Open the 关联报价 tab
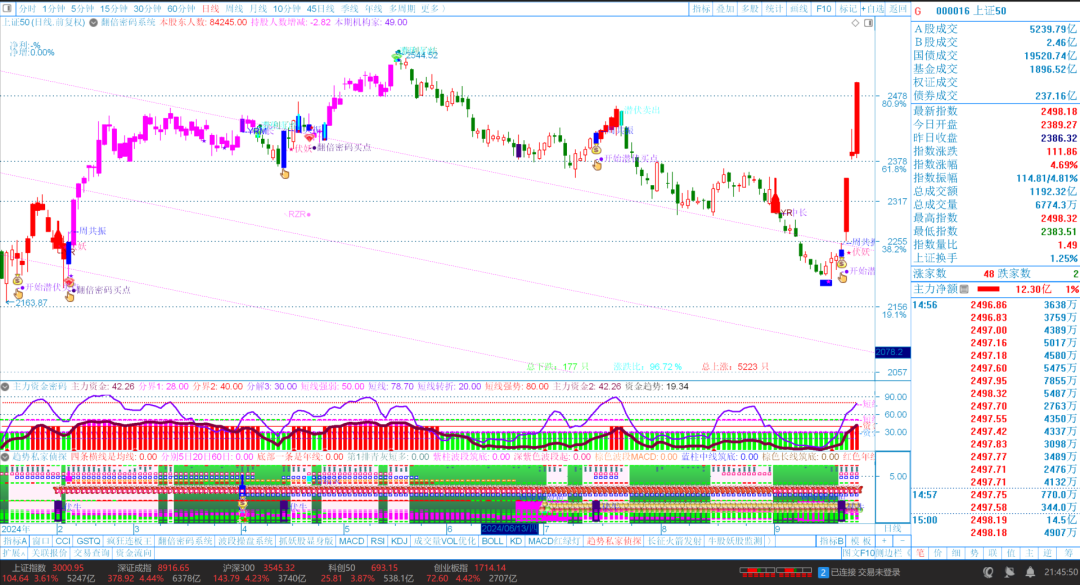Image resolution: width=1080 pixels, height=585 pixels. point(50,553)
